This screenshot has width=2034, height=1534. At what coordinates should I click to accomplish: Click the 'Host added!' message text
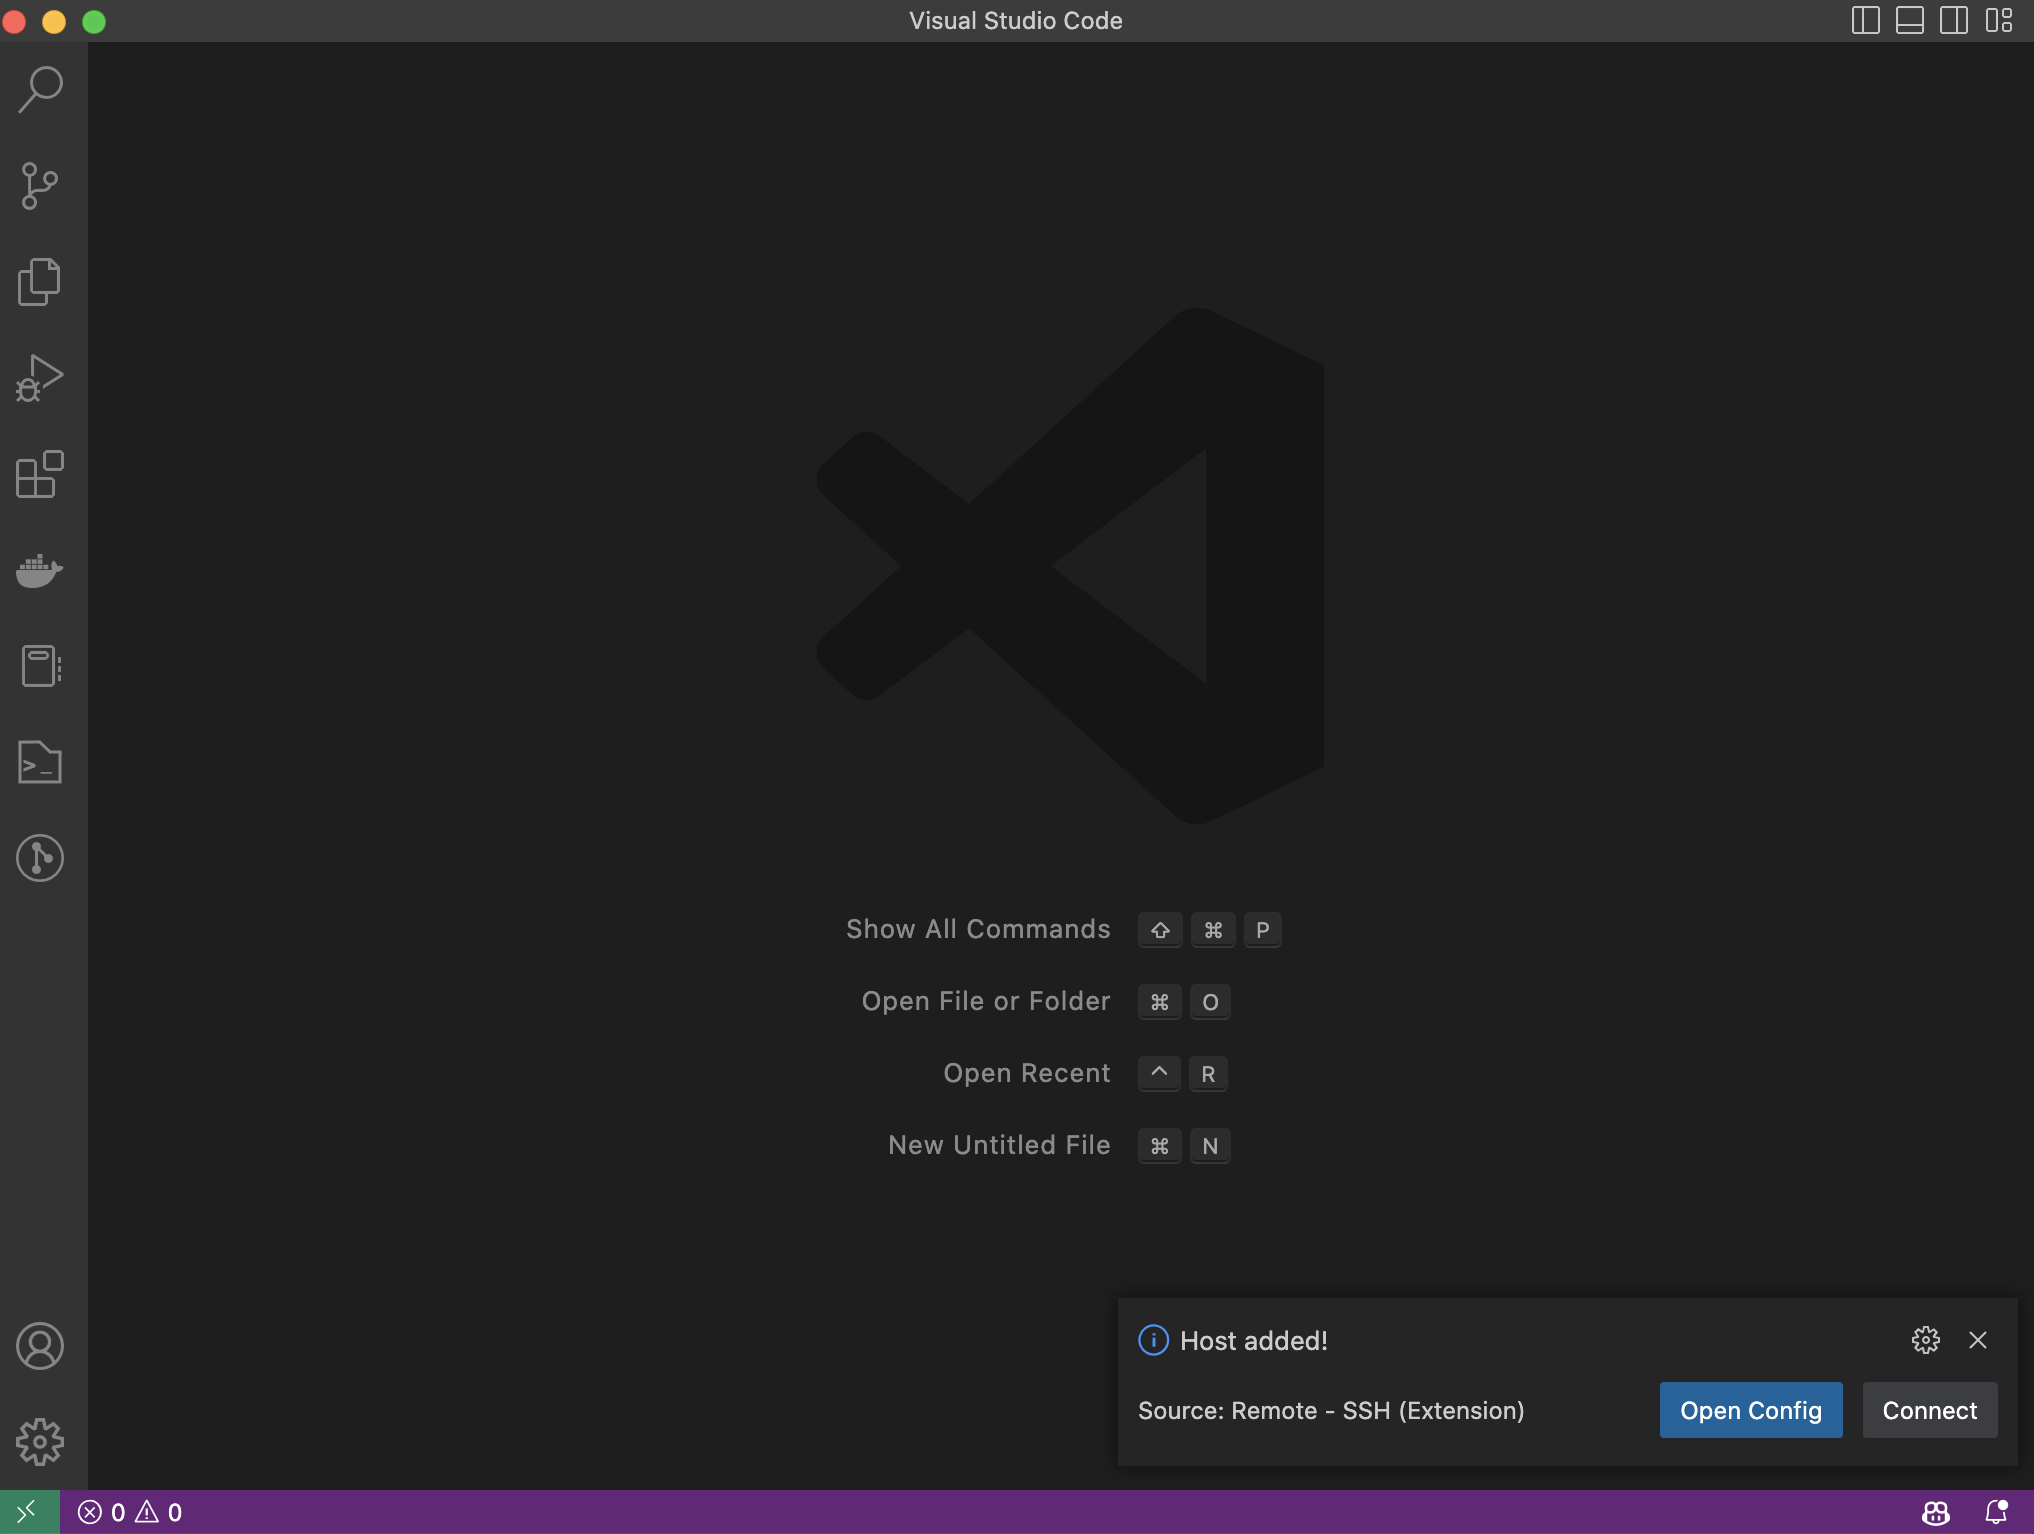(x=1254, y=1340)
